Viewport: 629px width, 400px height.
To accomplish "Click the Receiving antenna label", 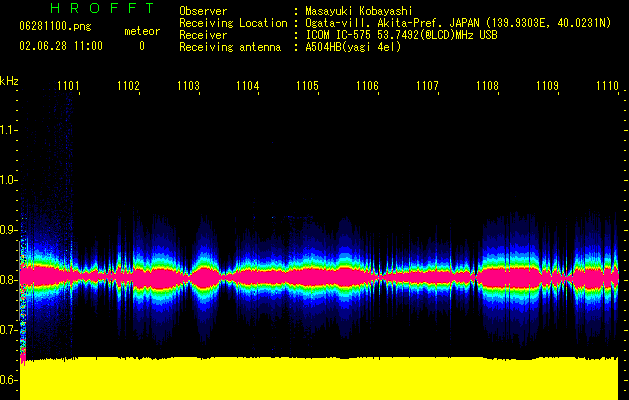I will click(x=230, y=47).
